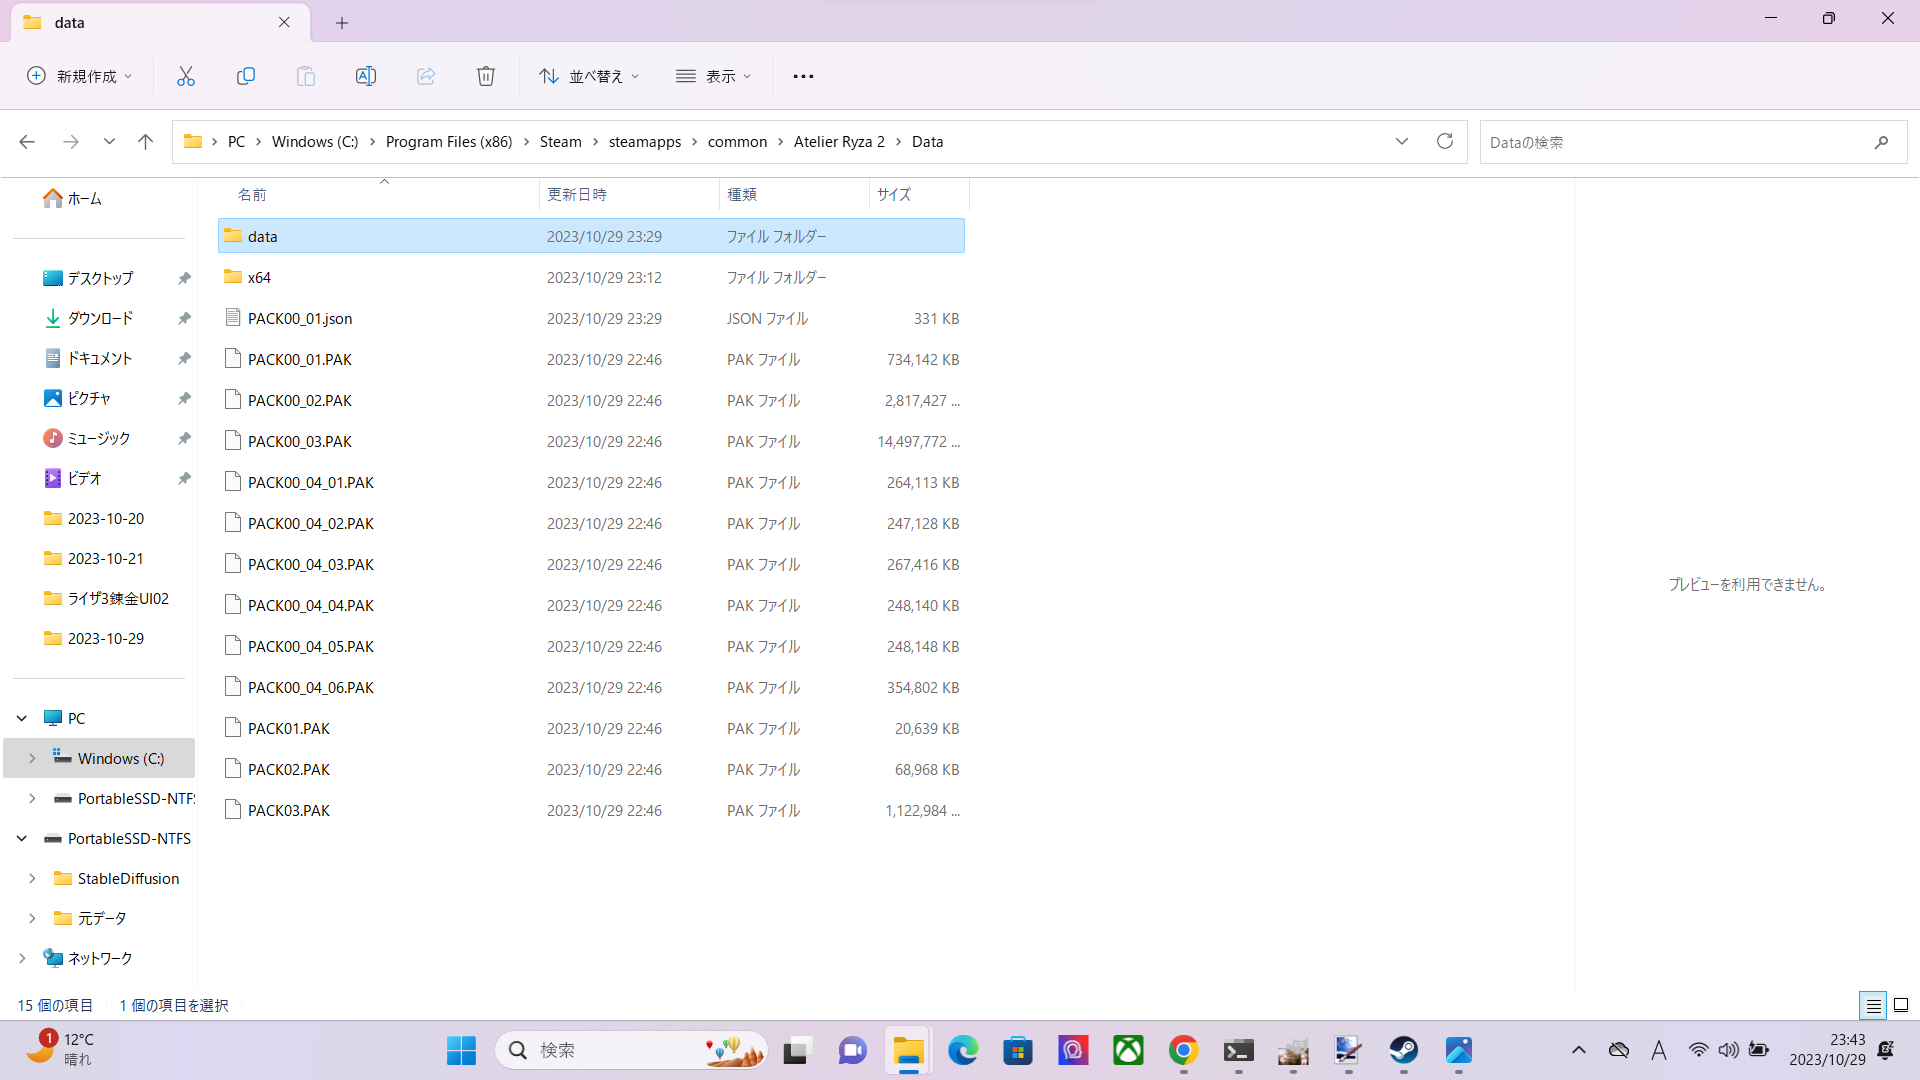Click common in the breadcrumb path
The width and height of the screenshot is (1920, 1080).
[x=737, y=142]
